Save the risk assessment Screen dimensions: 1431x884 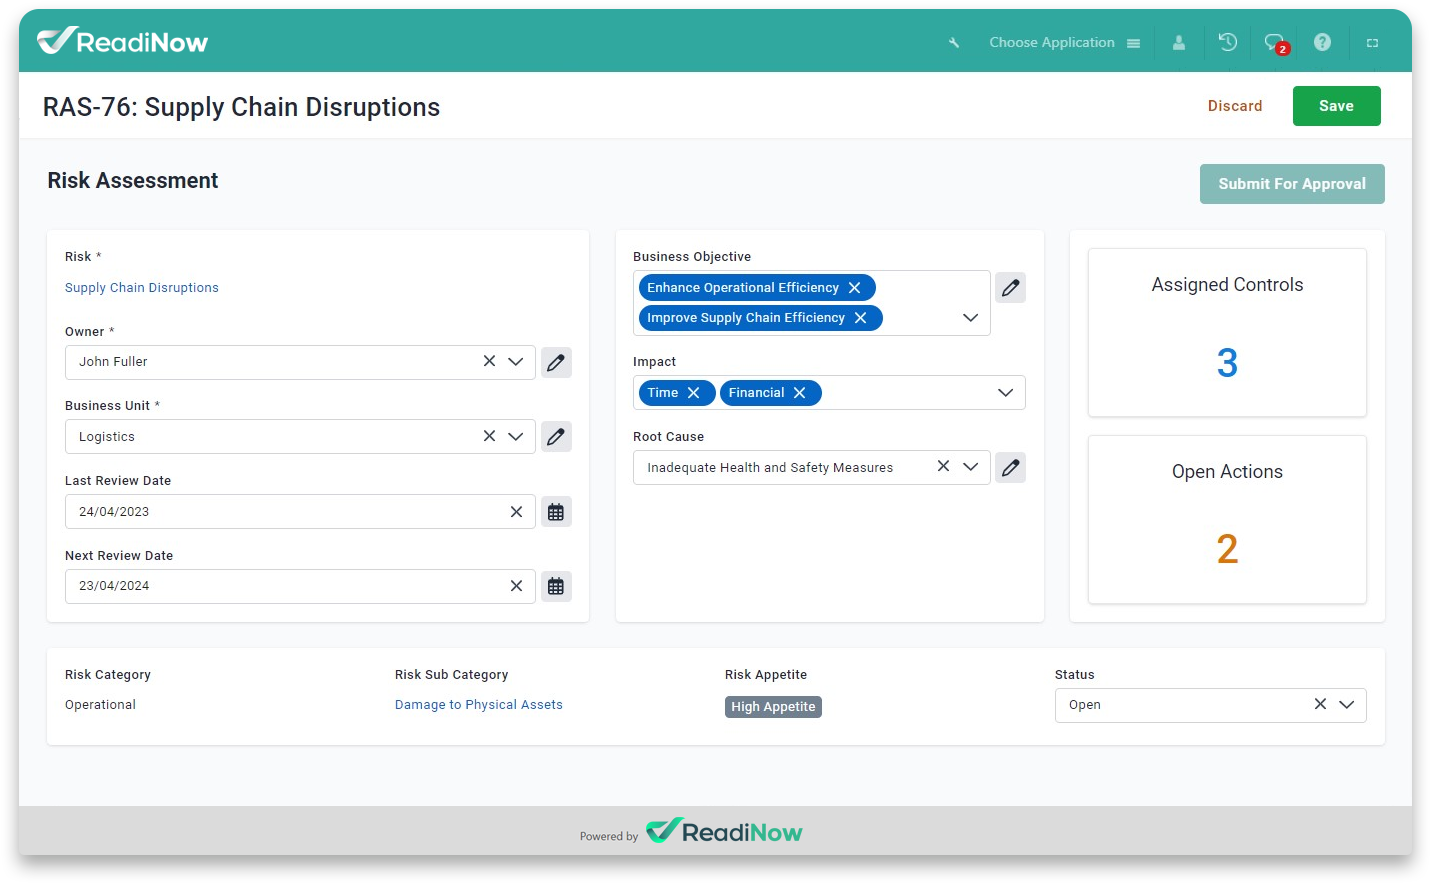[x=1336, y=105]
